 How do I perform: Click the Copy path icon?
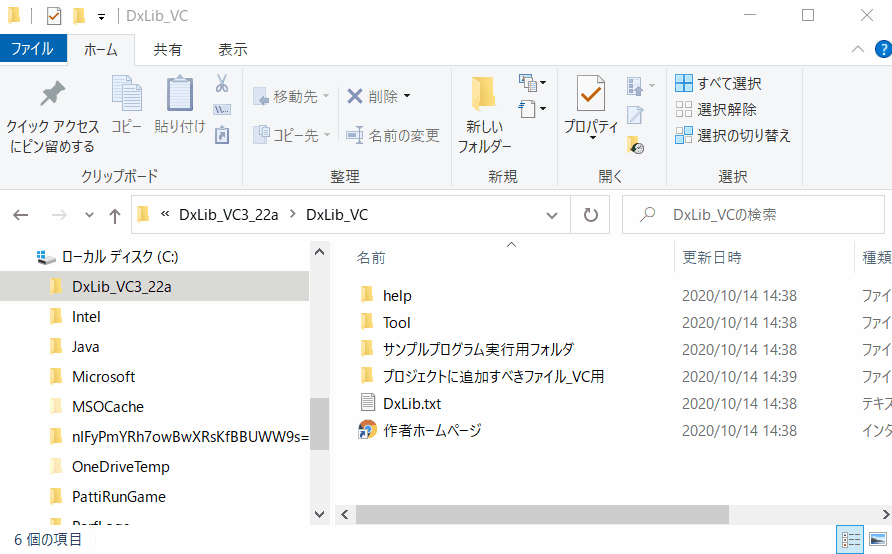(222, 109)
